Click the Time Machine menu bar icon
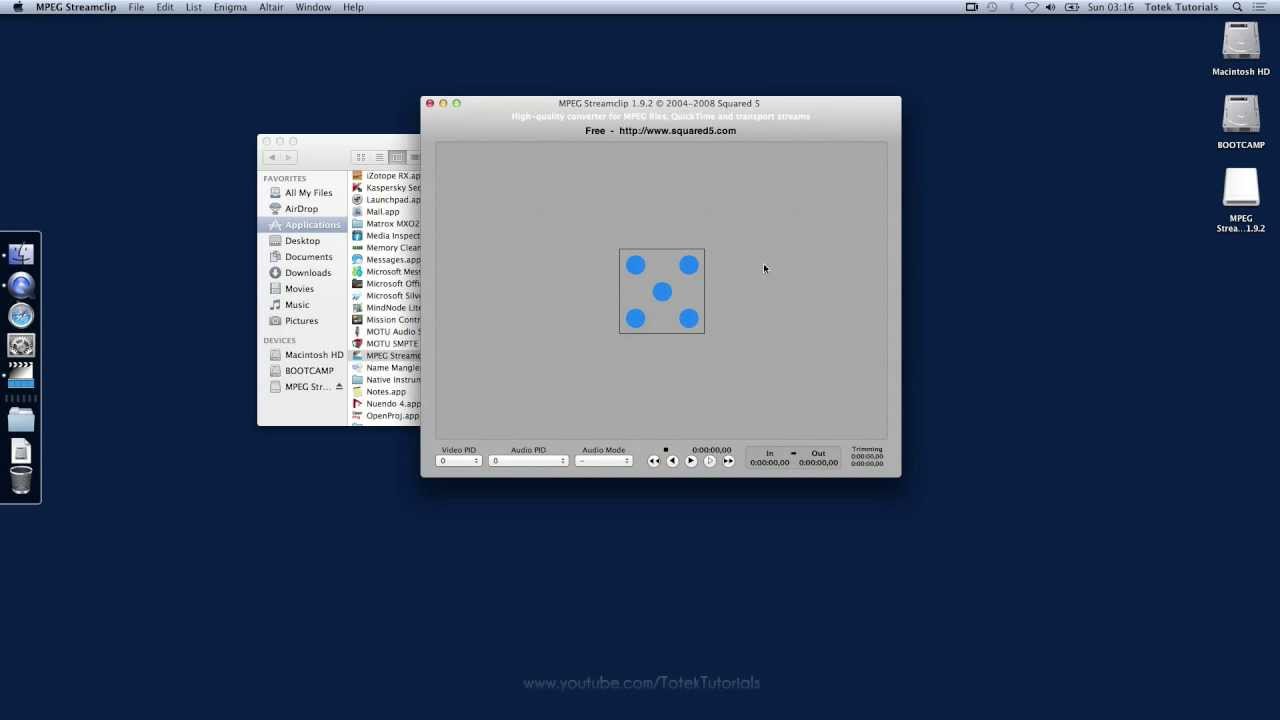This screenshot has height=720, width=1280. 992,7
